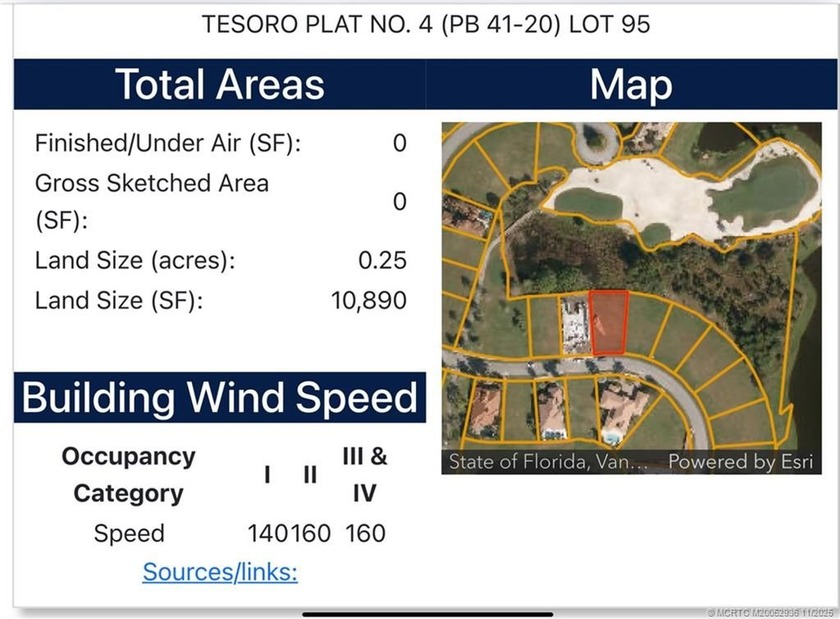The width and height of the screenshot is (840, 619).
Task: Click the Occupancy Category column header
Action: pyautogui.click(x=128, y=475)
